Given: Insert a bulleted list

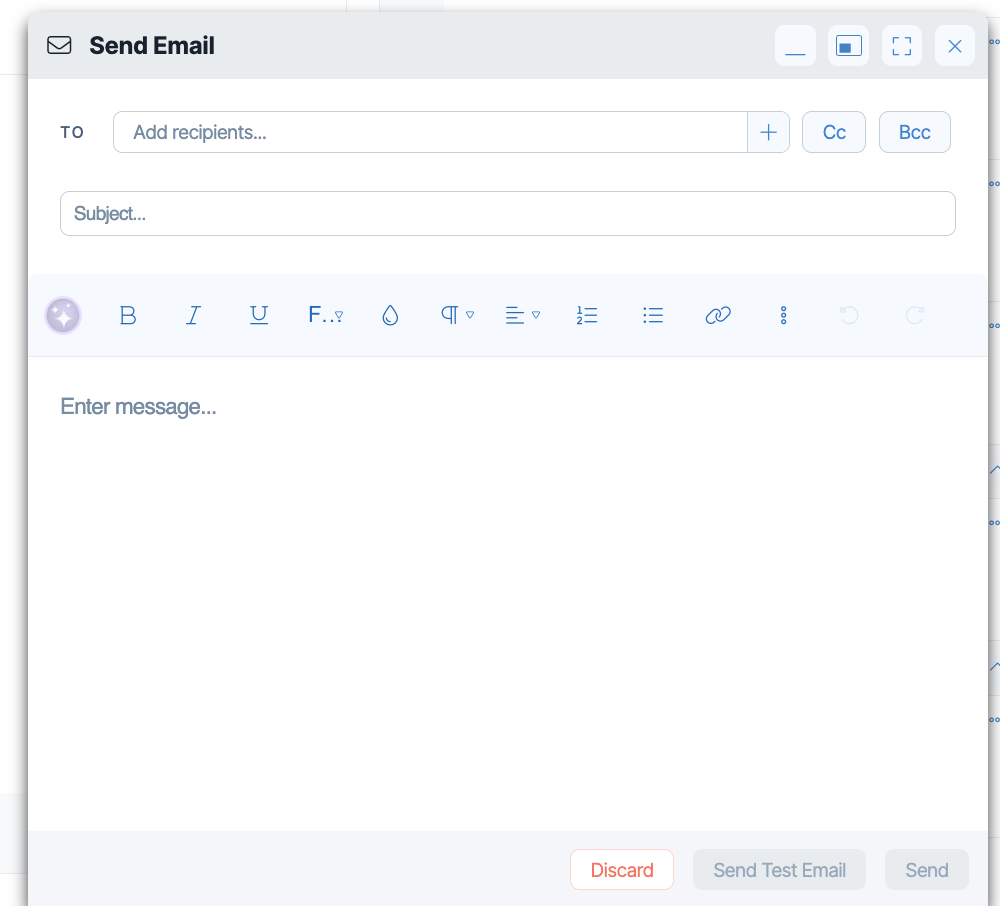Looking at the screenshot, I should click(652, 315).
